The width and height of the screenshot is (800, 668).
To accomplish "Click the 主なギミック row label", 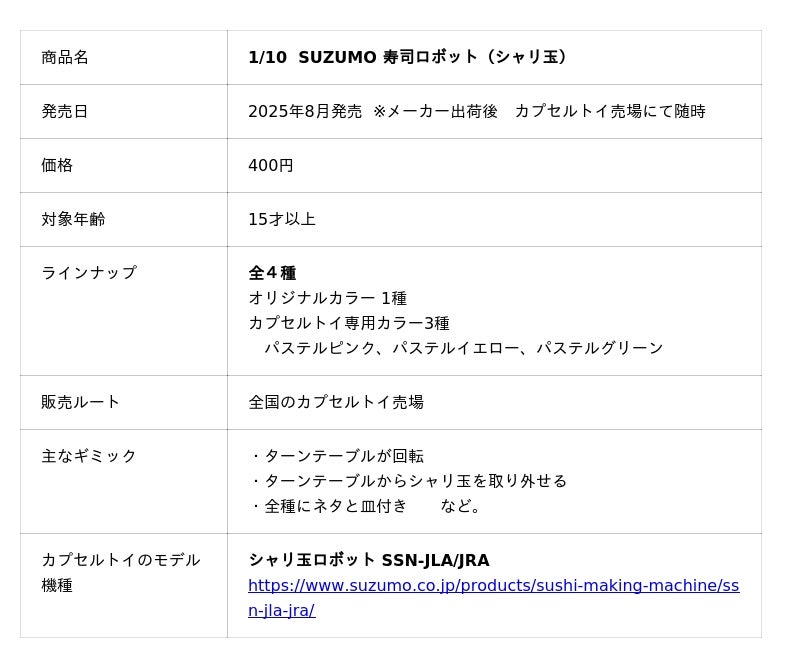I will click(89, 456).
